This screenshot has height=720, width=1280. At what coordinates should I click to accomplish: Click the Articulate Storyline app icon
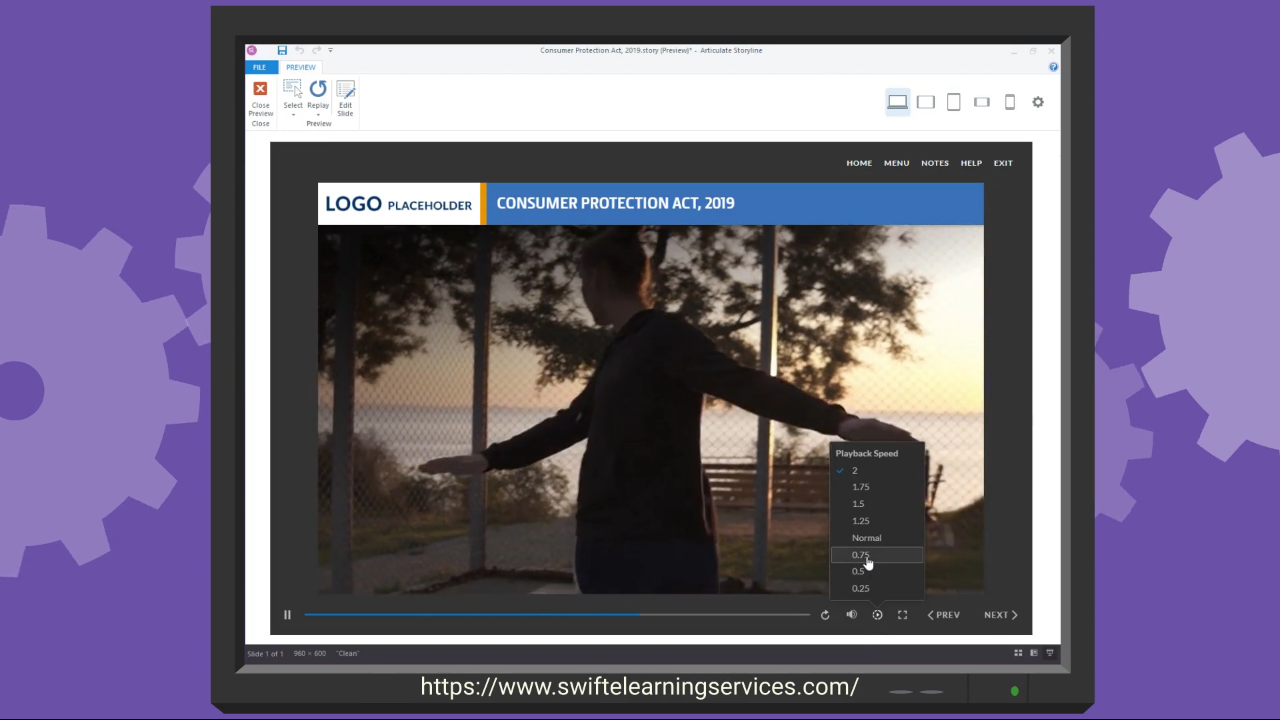(252, 50)
